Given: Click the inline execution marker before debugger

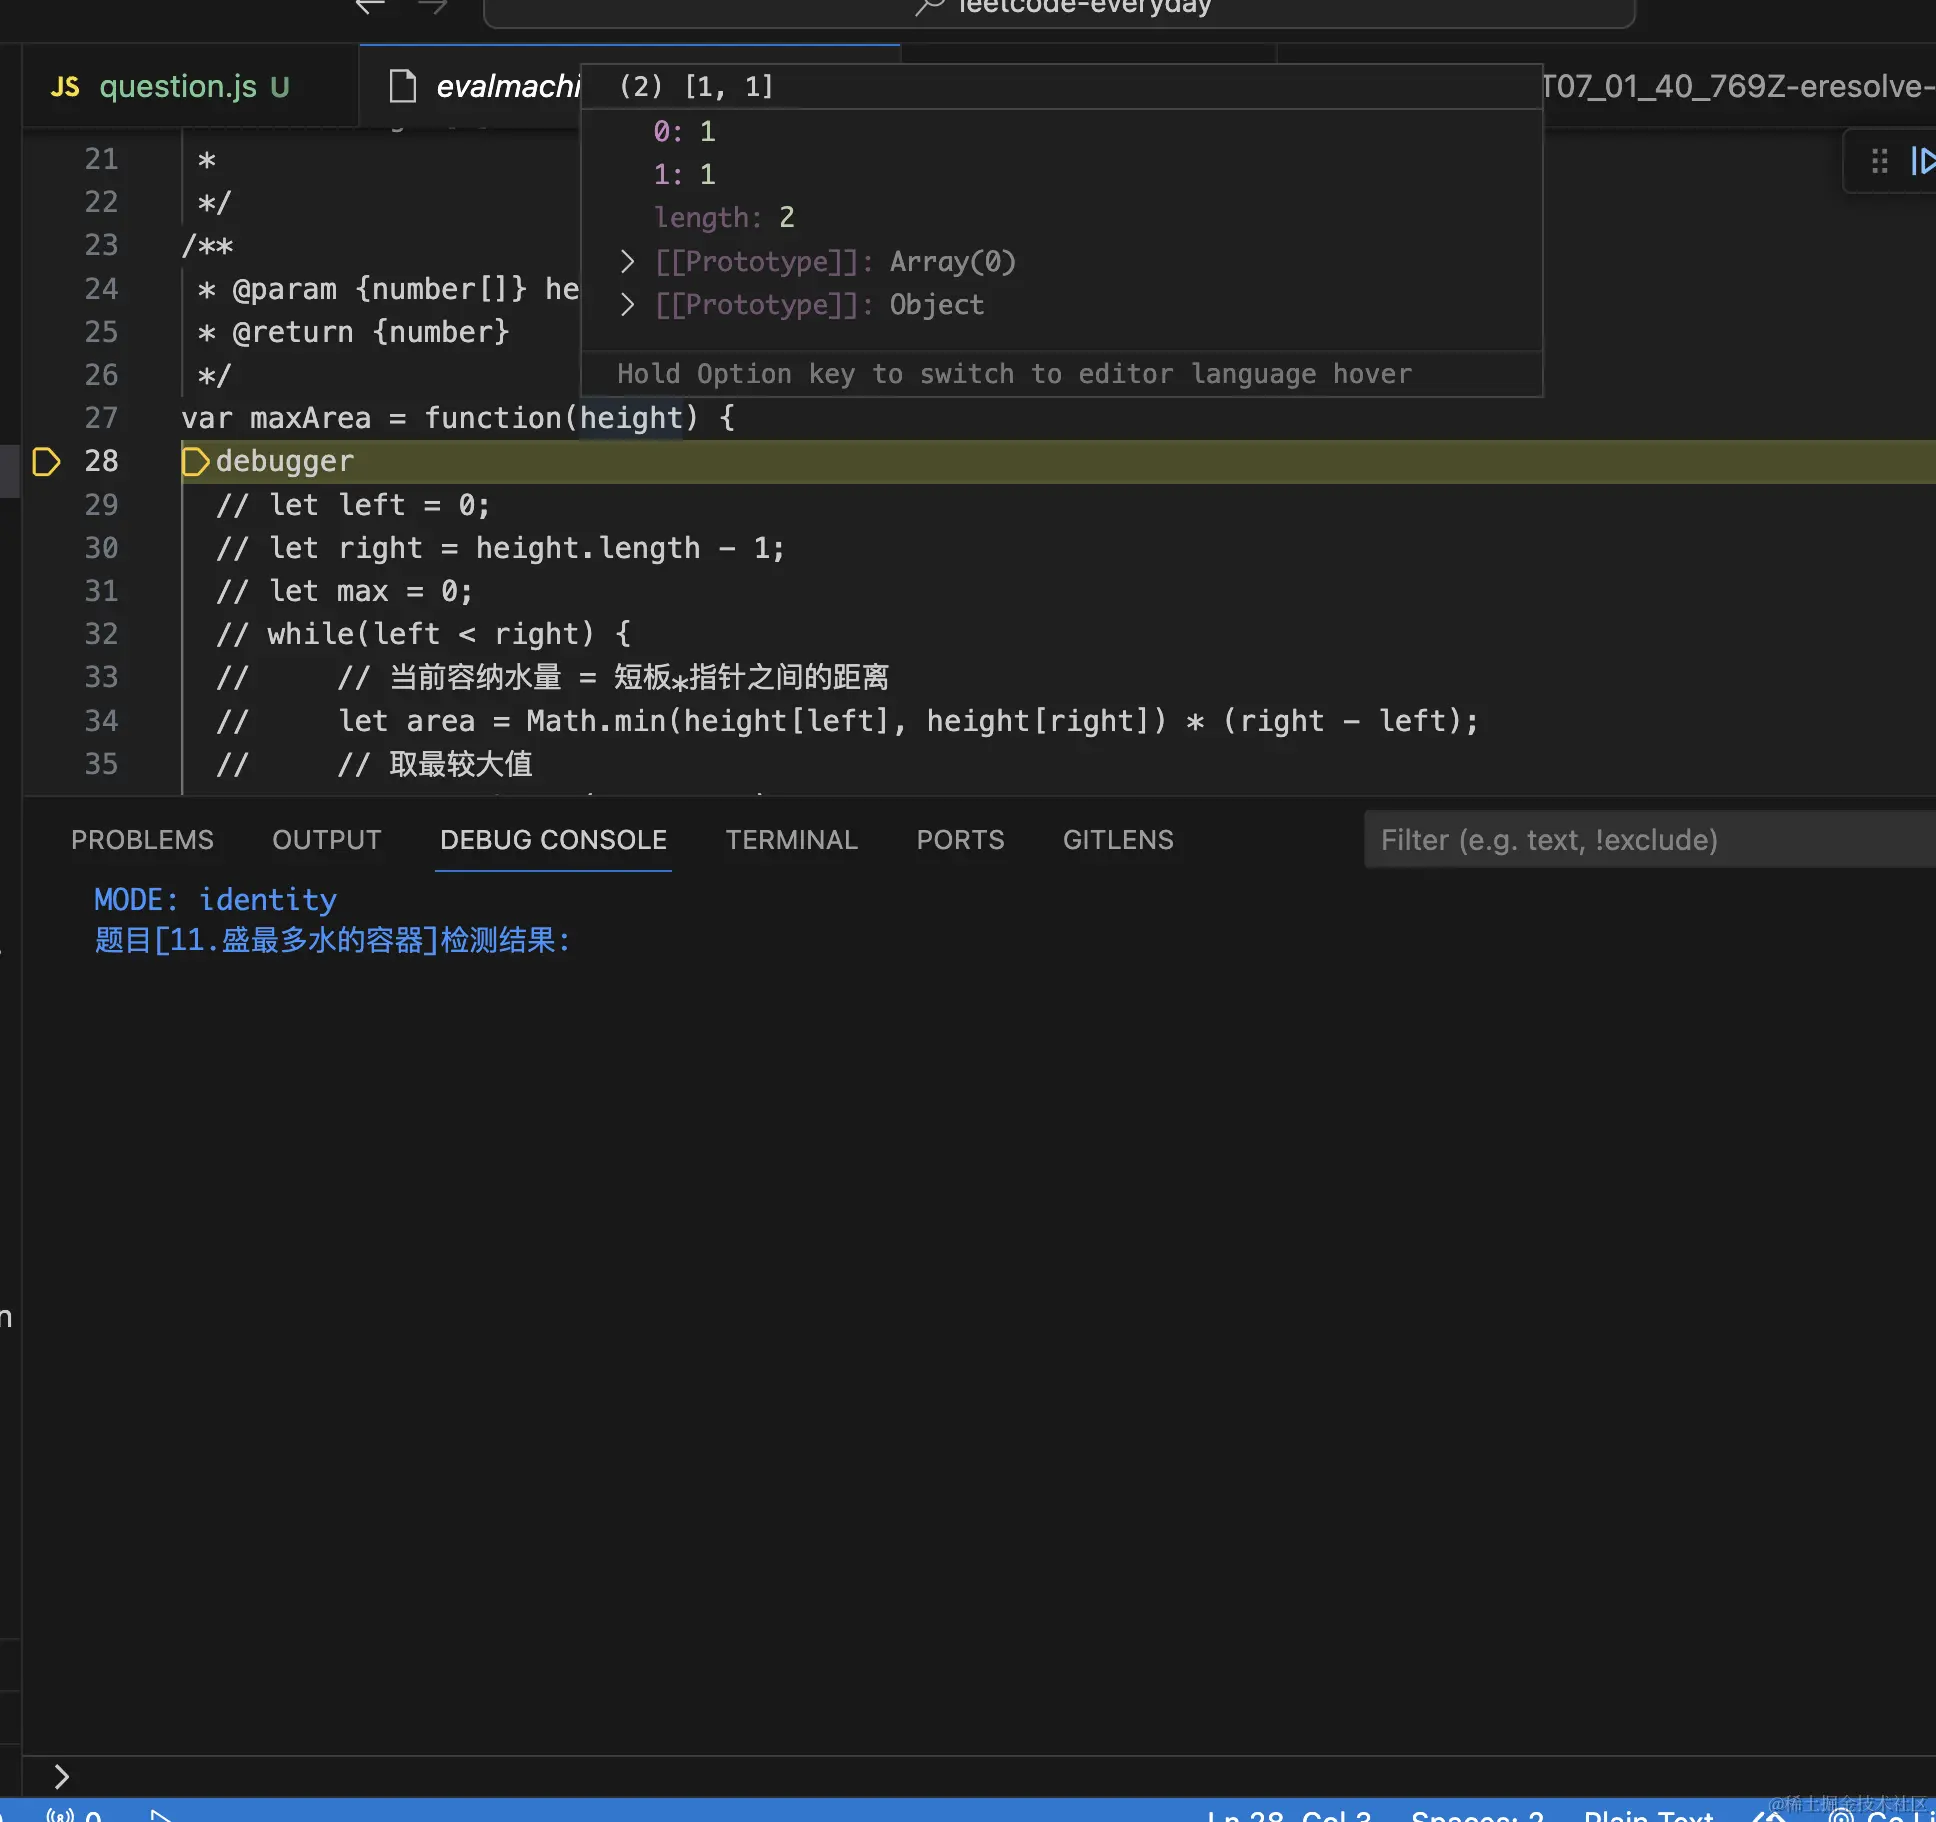Looking at the screenshot, I should point(196,462).
